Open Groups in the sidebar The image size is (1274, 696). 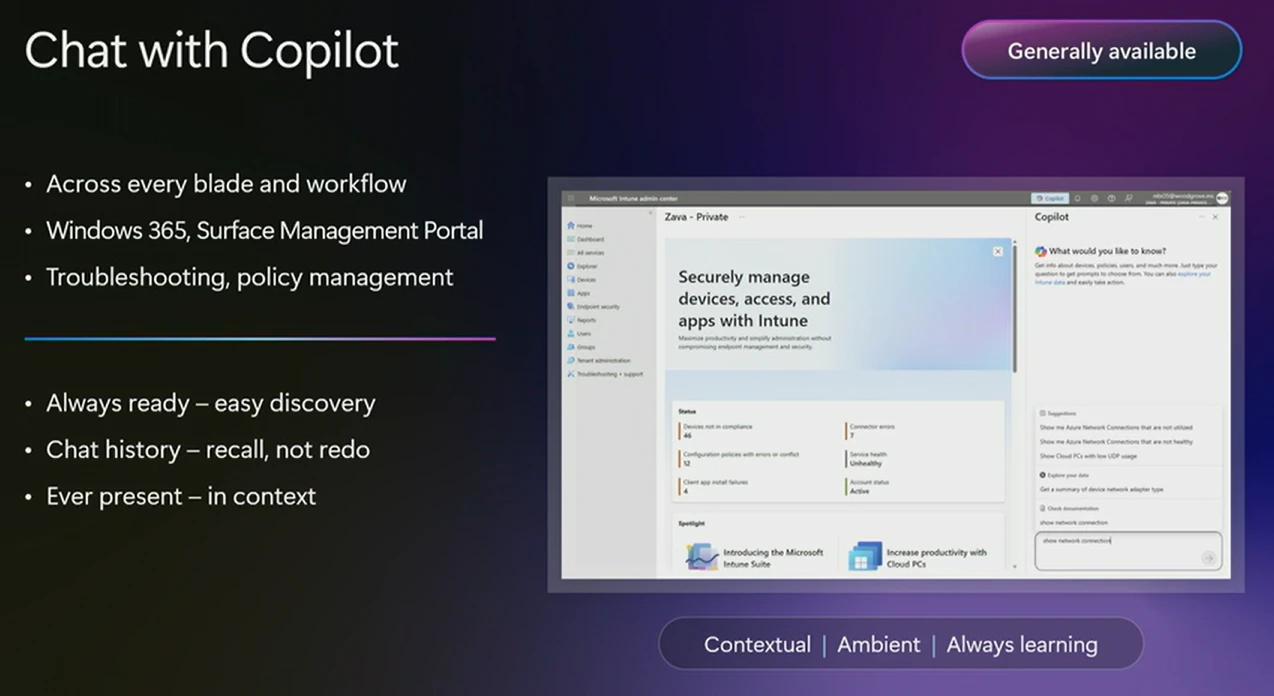coord(581,347)
